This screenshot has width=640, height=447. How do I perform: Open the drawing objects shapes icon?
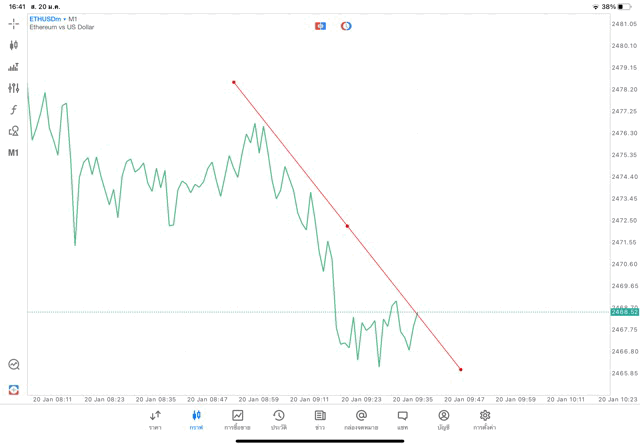coord(14,131)
